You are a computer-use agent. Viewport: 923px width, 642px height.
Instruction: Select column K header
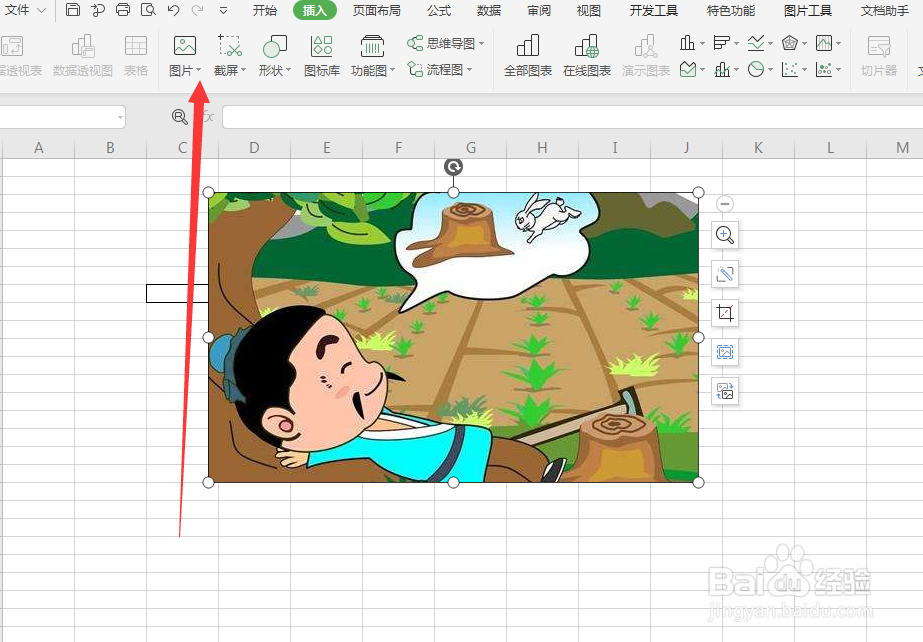tap(758, 148)
